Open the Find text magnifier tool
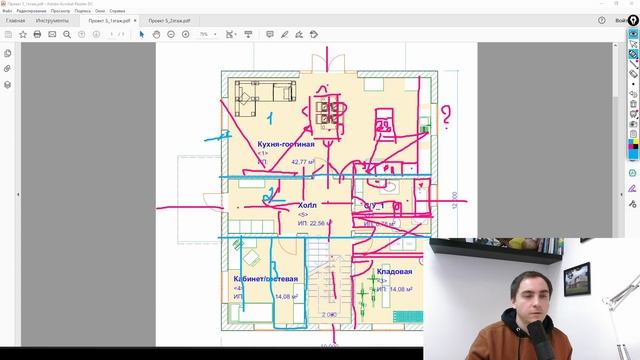This screenshot has height=360, width=640. (x=67, y=35)
